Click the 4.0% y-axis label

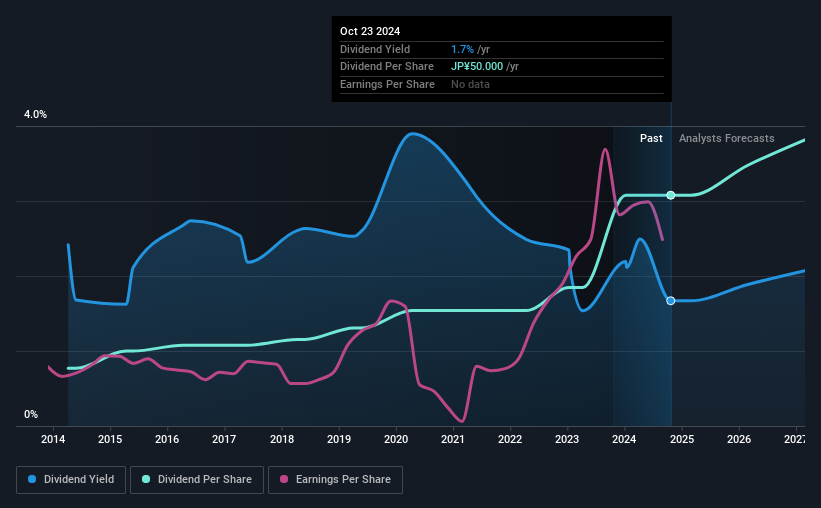click(35, 114)
